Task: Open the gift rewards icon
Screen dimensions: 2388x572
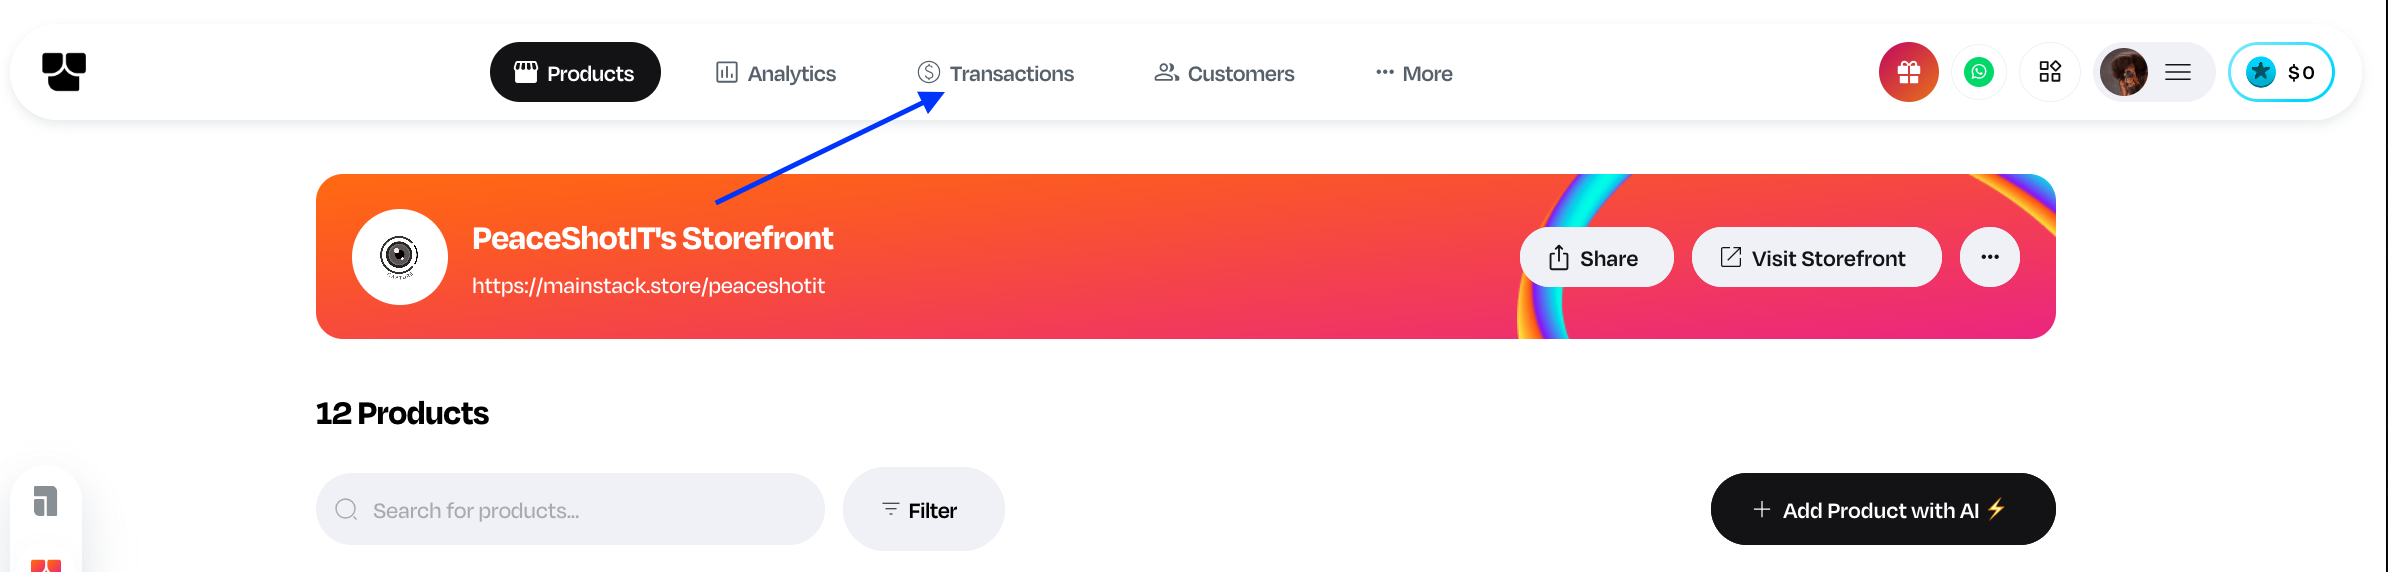Action: [x=1908, y=72]
